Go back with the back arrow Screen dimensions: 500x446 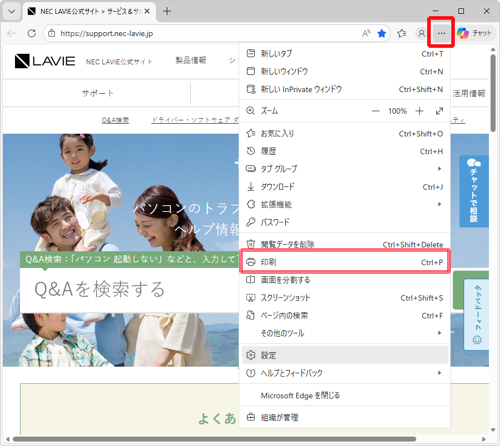(12, 33)
